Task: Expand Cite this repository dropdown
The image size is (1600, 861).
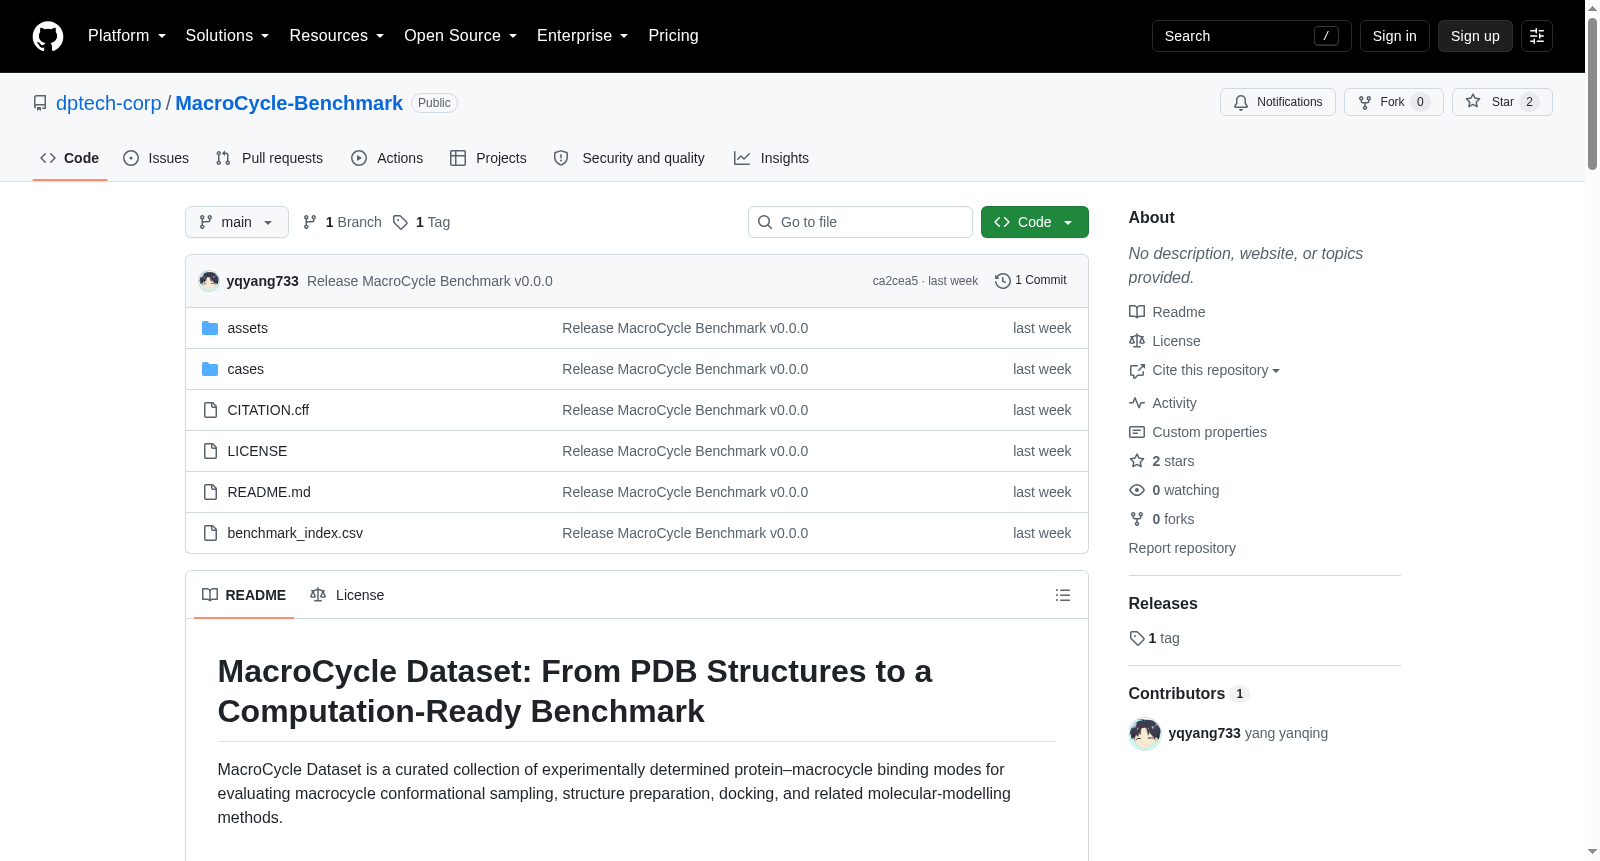Action: (1216, 370)
